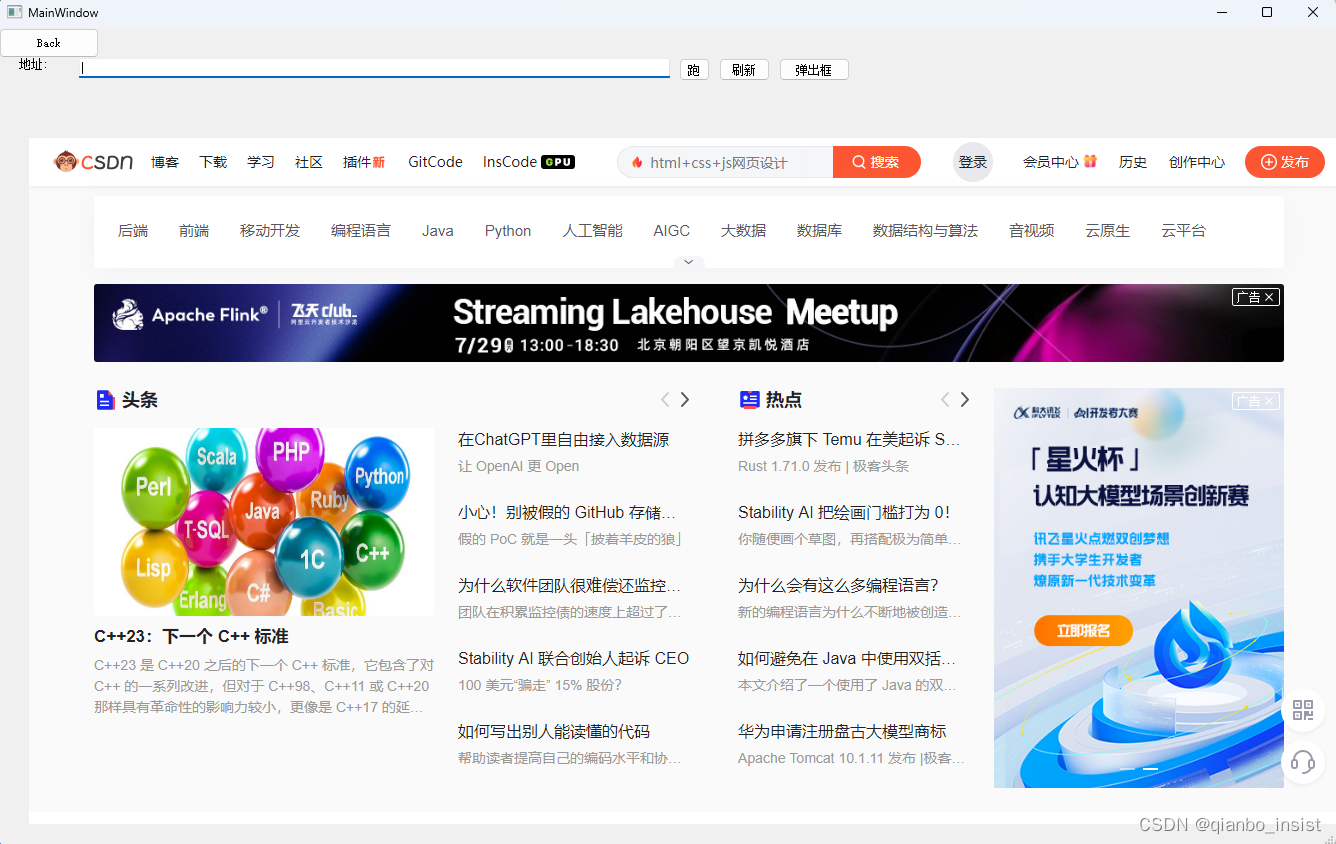Select the AIGC category tab
Image resolution: width=1336 pixels, height=844 pixels.
click(x=672, y=231)
